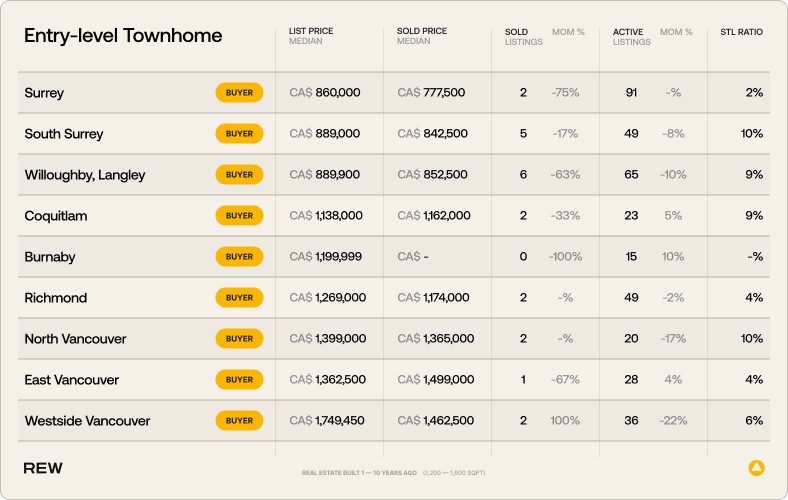This screenshot has height=500, width=788.
Task: Select the Burnaby row name
Action: tap(50, 257)
